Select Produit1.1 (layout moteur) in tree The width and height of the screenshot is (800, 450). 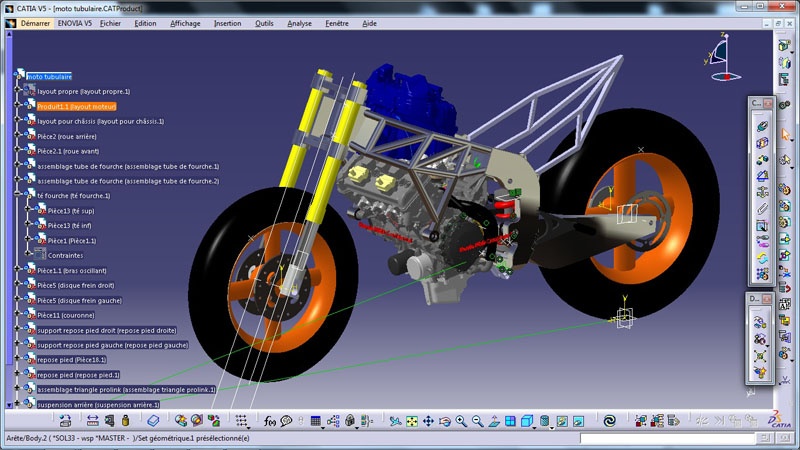click(x=77, y=106)
